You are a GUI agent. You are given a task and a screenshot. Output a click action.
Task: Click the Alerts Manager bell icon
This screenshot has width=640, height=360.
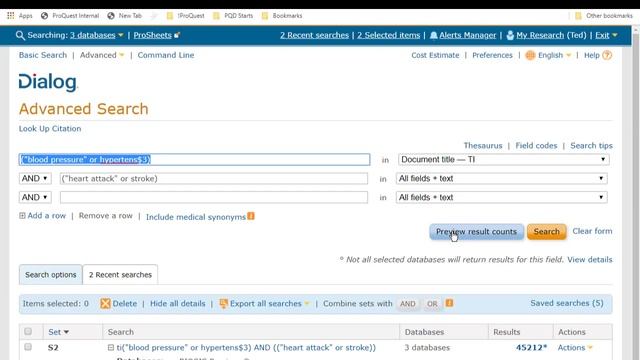(433, 36)
